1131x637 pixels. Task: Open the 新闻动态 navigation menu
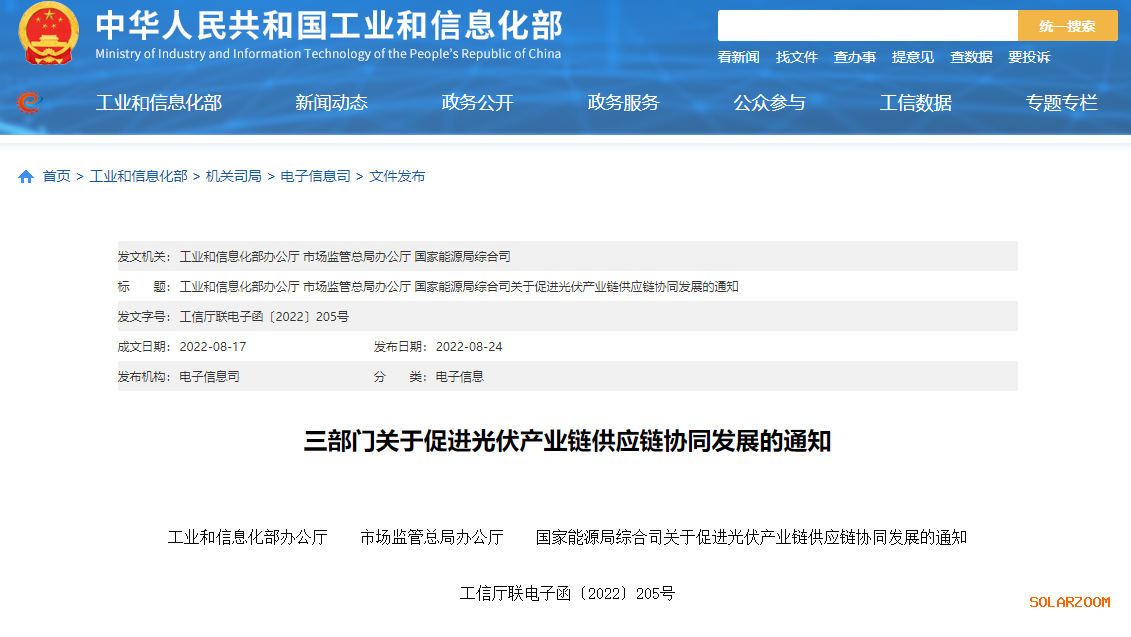[x=331, y=102]
